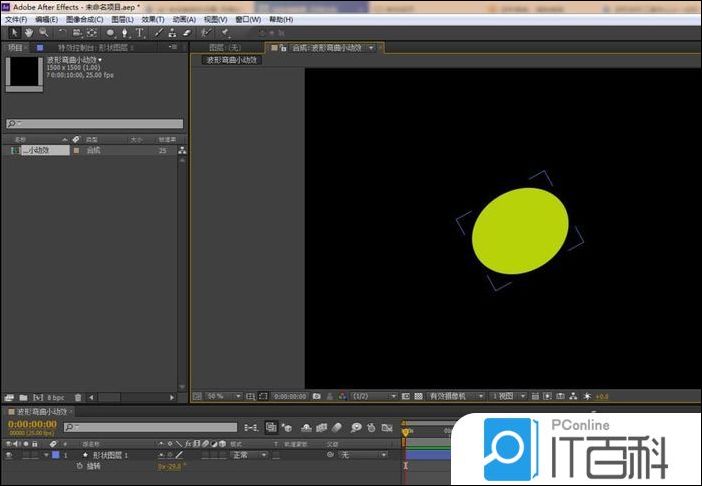Collapse the shape layer 1 properties
The image size is (702, 486).
(45, 455)
